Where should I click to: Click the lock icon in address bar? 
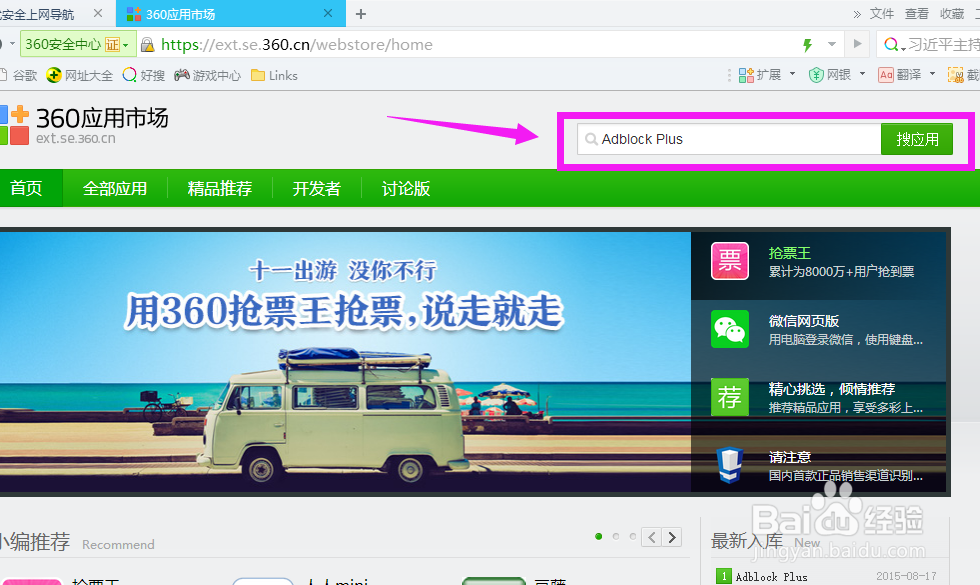click(x=148, y=44)
